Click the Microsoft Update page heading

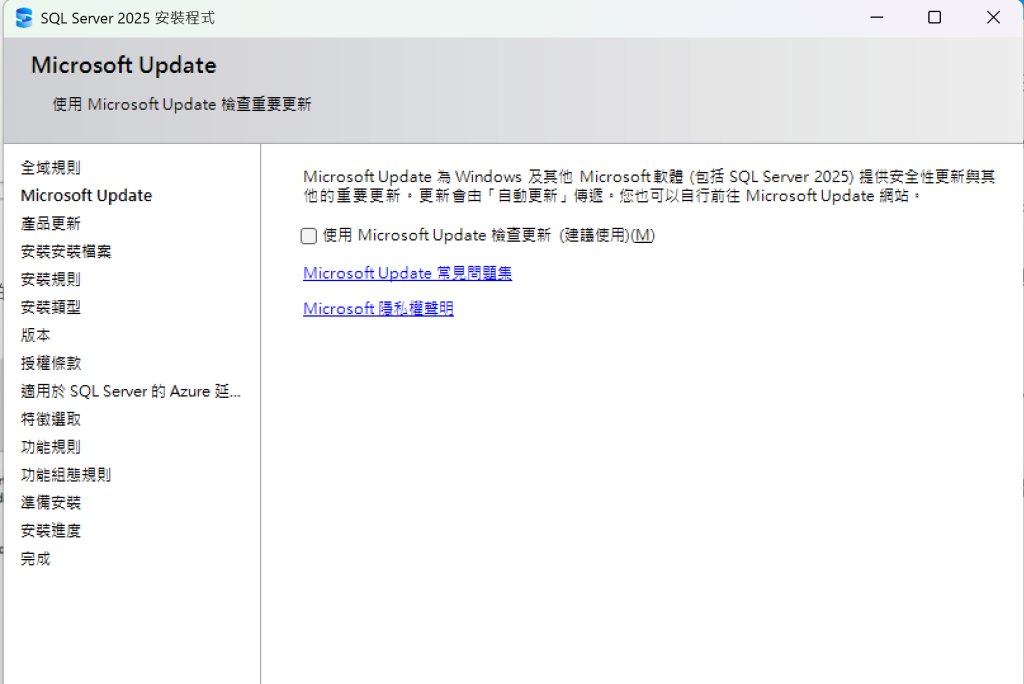(124, 65)
